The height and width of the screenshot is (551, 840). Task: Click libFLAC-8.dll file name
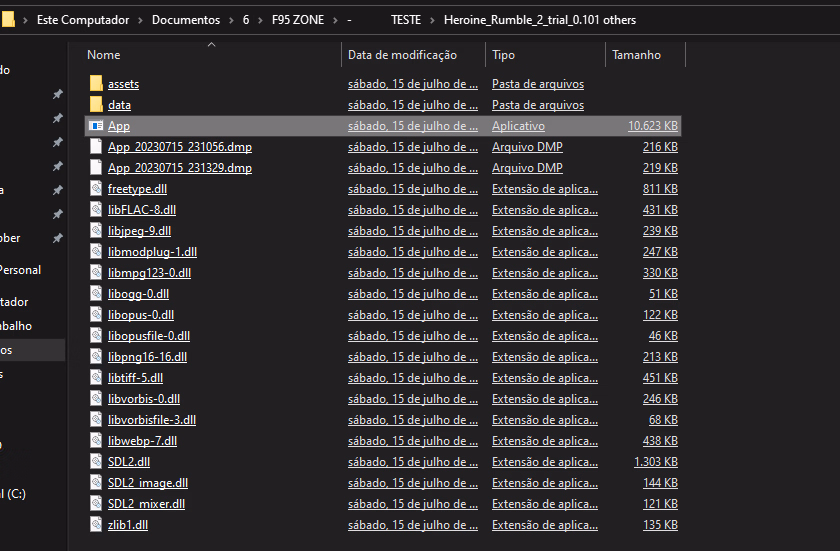141,209
